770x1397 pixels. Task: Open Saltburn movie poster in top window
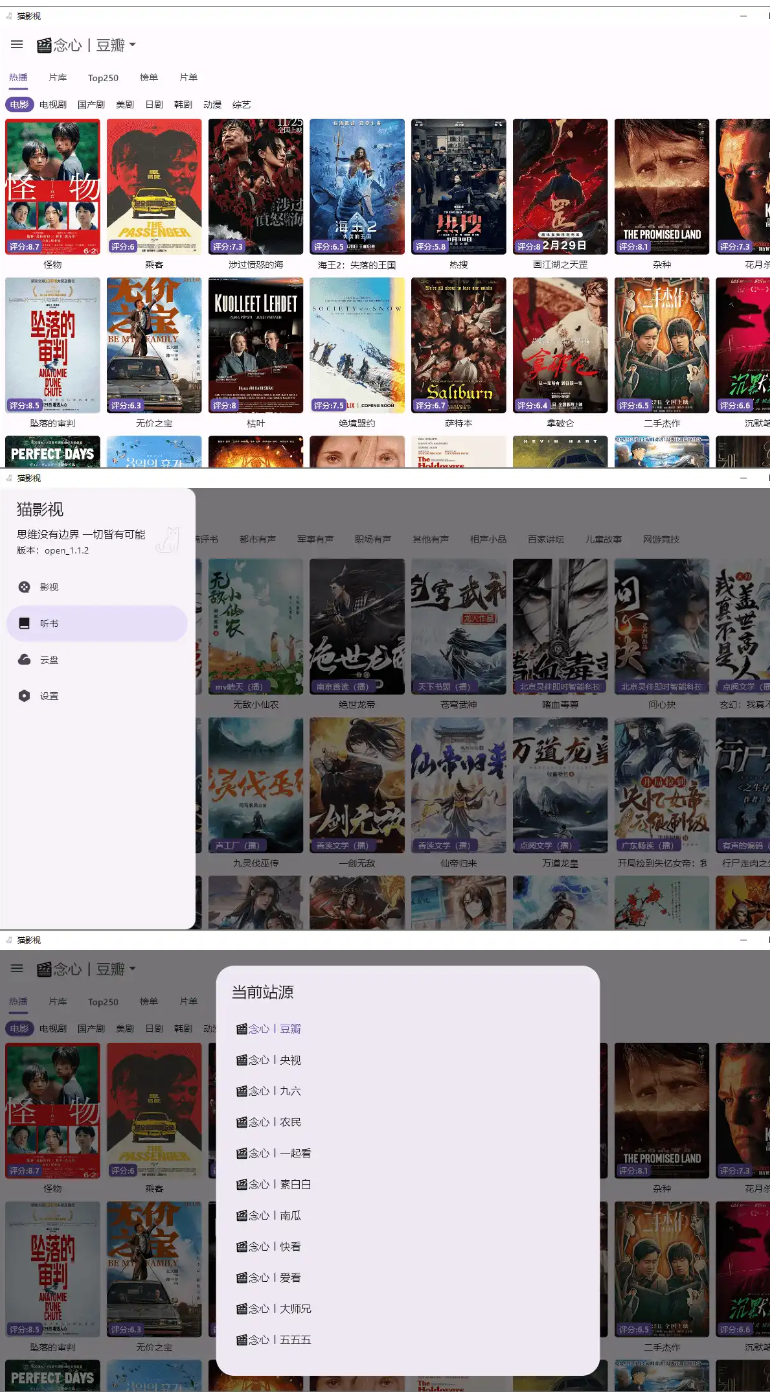pos(458,345)
